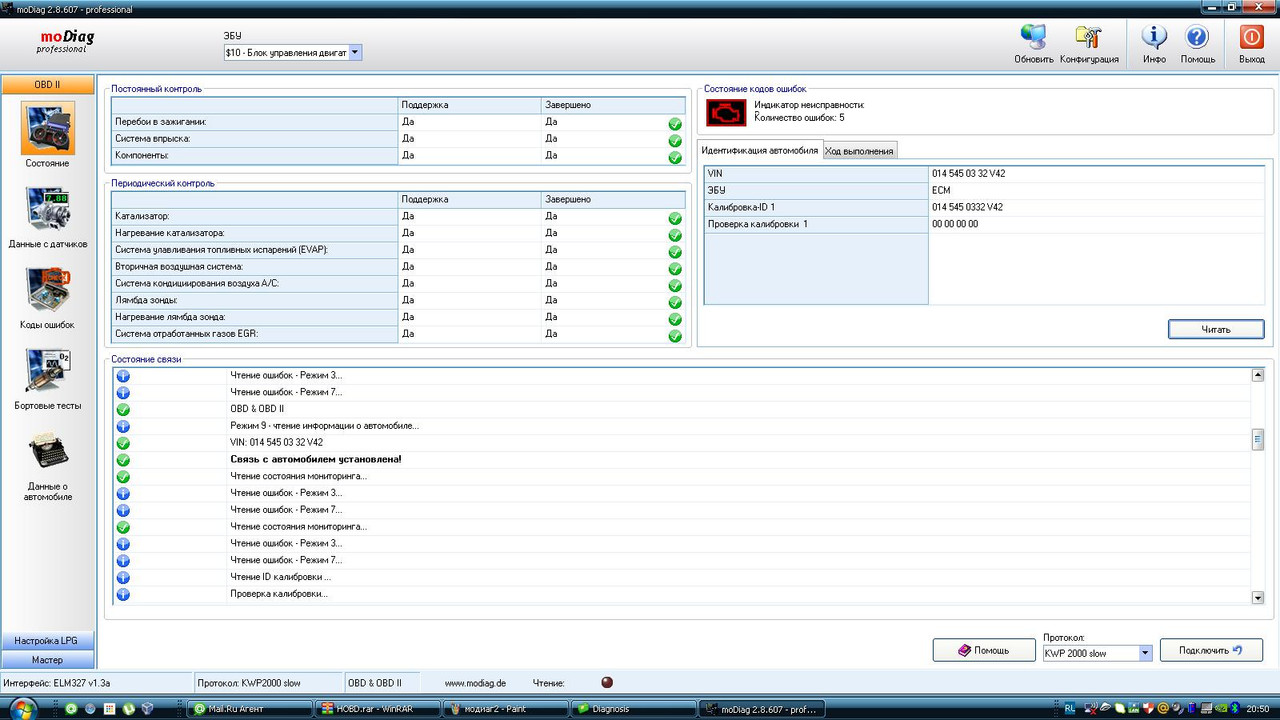The height and width of the screenshot is (720, 1280).
Task: Open the Windows Start button
Action: point(22,708)
